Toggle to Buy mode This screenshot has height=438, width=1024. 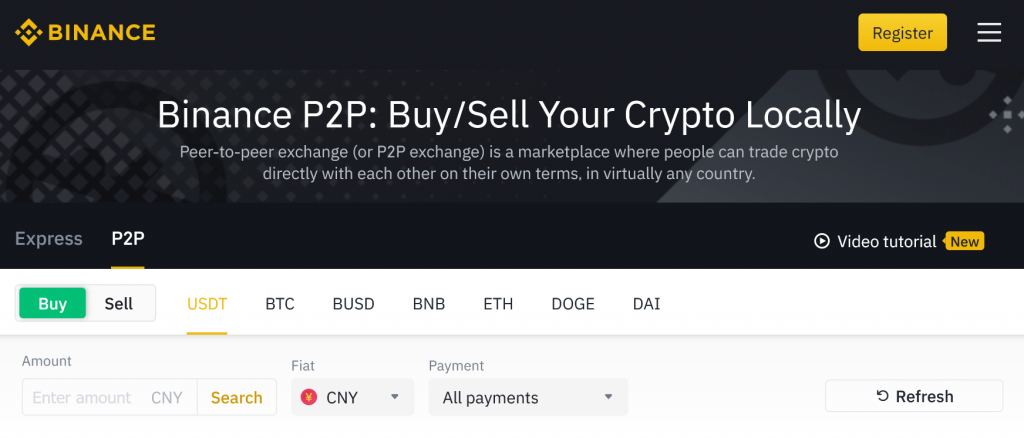pyautogui.click(x=52, y=304)
